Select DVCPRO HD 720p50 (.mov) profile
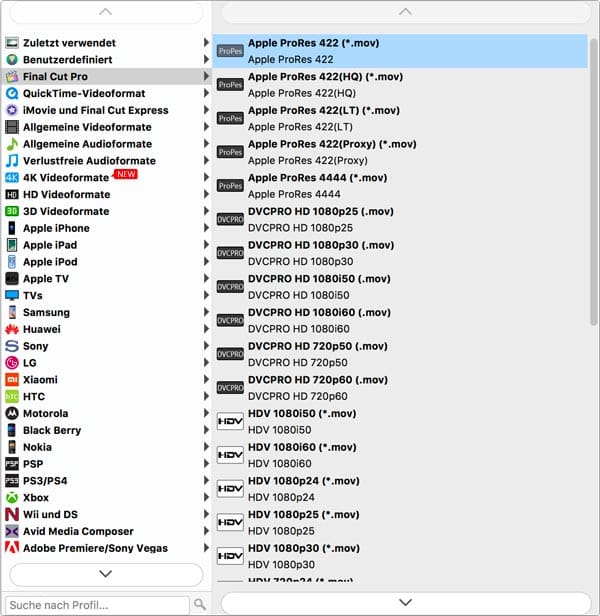The width and height of the screenshot is (600, 616). click(x=400, y=354)
